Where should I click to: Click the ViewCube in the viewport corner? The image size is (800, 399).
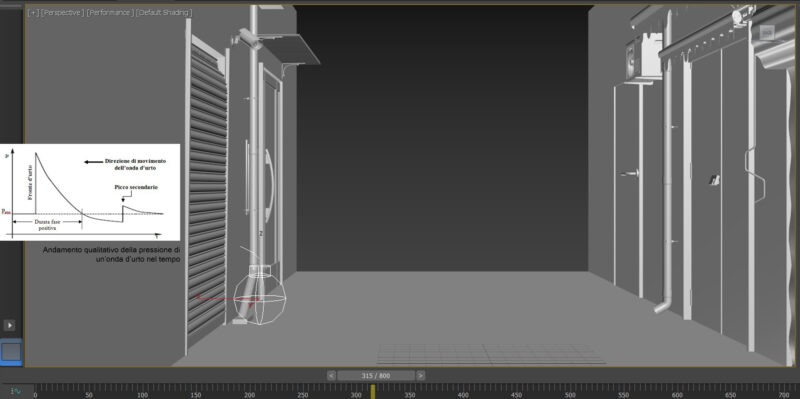click(767, 33)
